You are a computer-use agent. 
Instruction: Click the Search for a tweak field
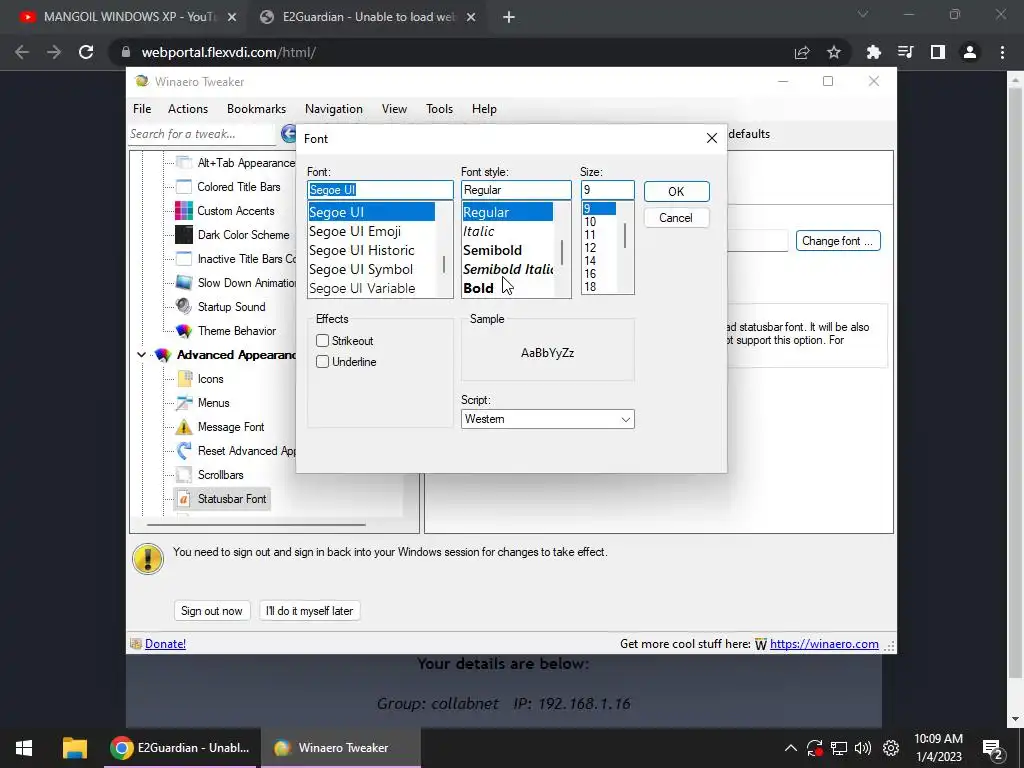[202, 134]
